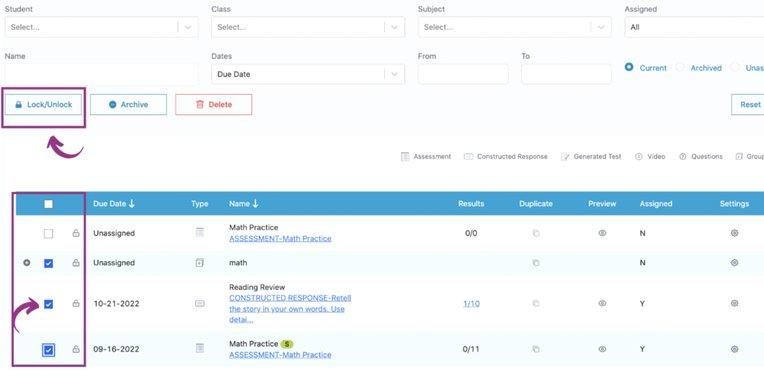This screenshot has width=764, height=379.
Task: Uncheck the 09-16-2022 Math Practice checkbox
Action: click(49, 350)
